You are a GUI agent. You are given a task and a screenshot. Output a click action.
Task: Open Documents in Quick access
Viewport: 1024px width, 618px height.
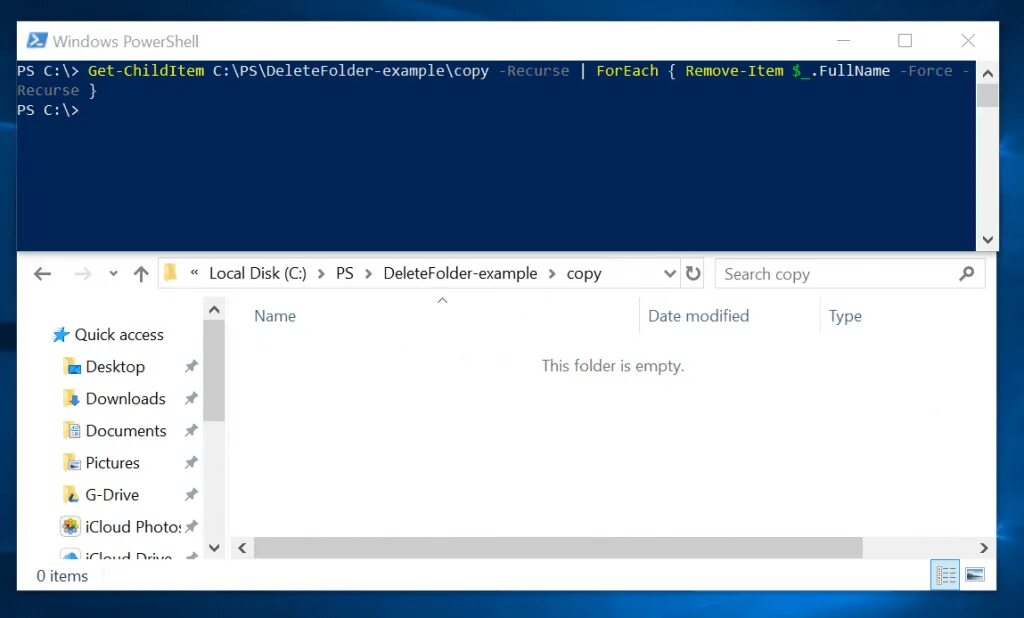click(126, 431)
